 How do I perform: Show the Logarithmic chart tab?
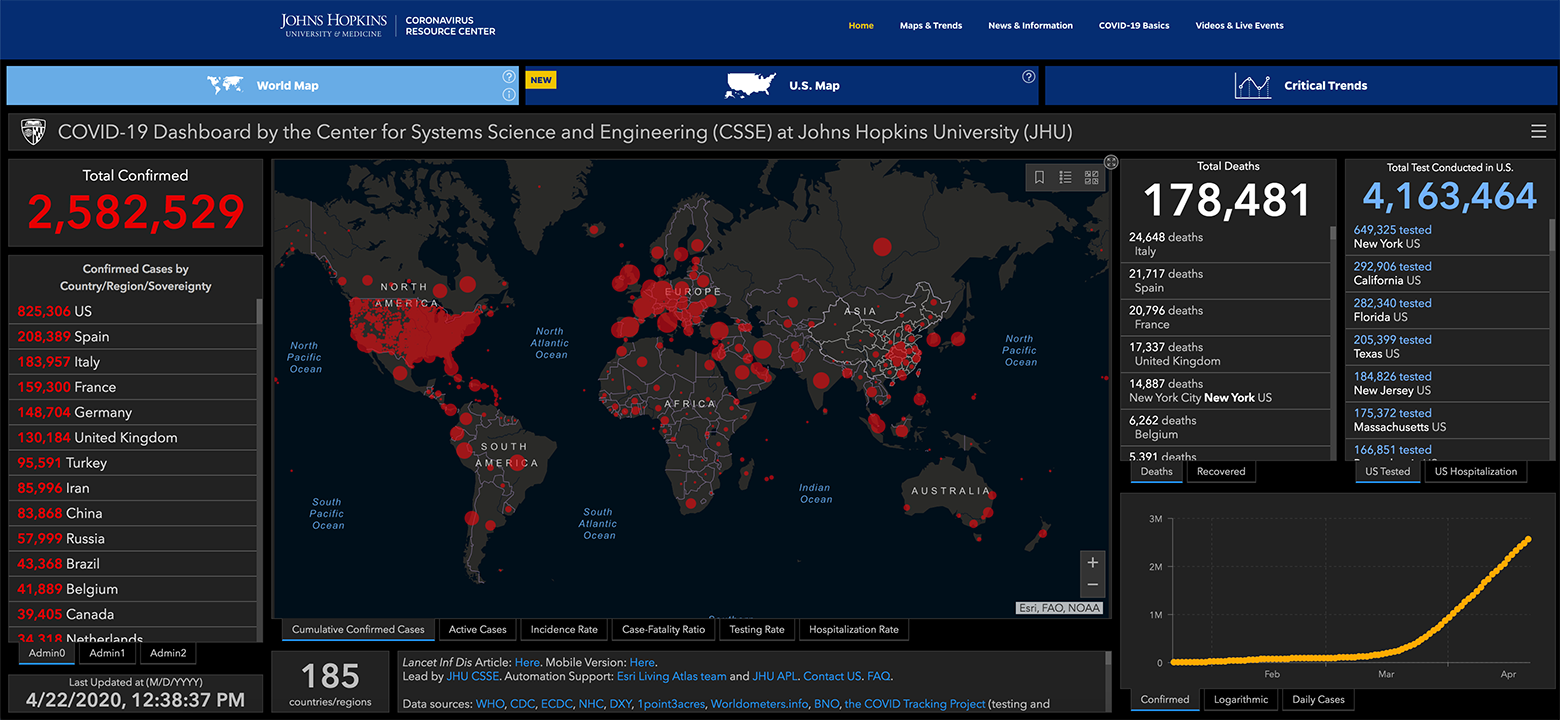(x=1241, y=699)
